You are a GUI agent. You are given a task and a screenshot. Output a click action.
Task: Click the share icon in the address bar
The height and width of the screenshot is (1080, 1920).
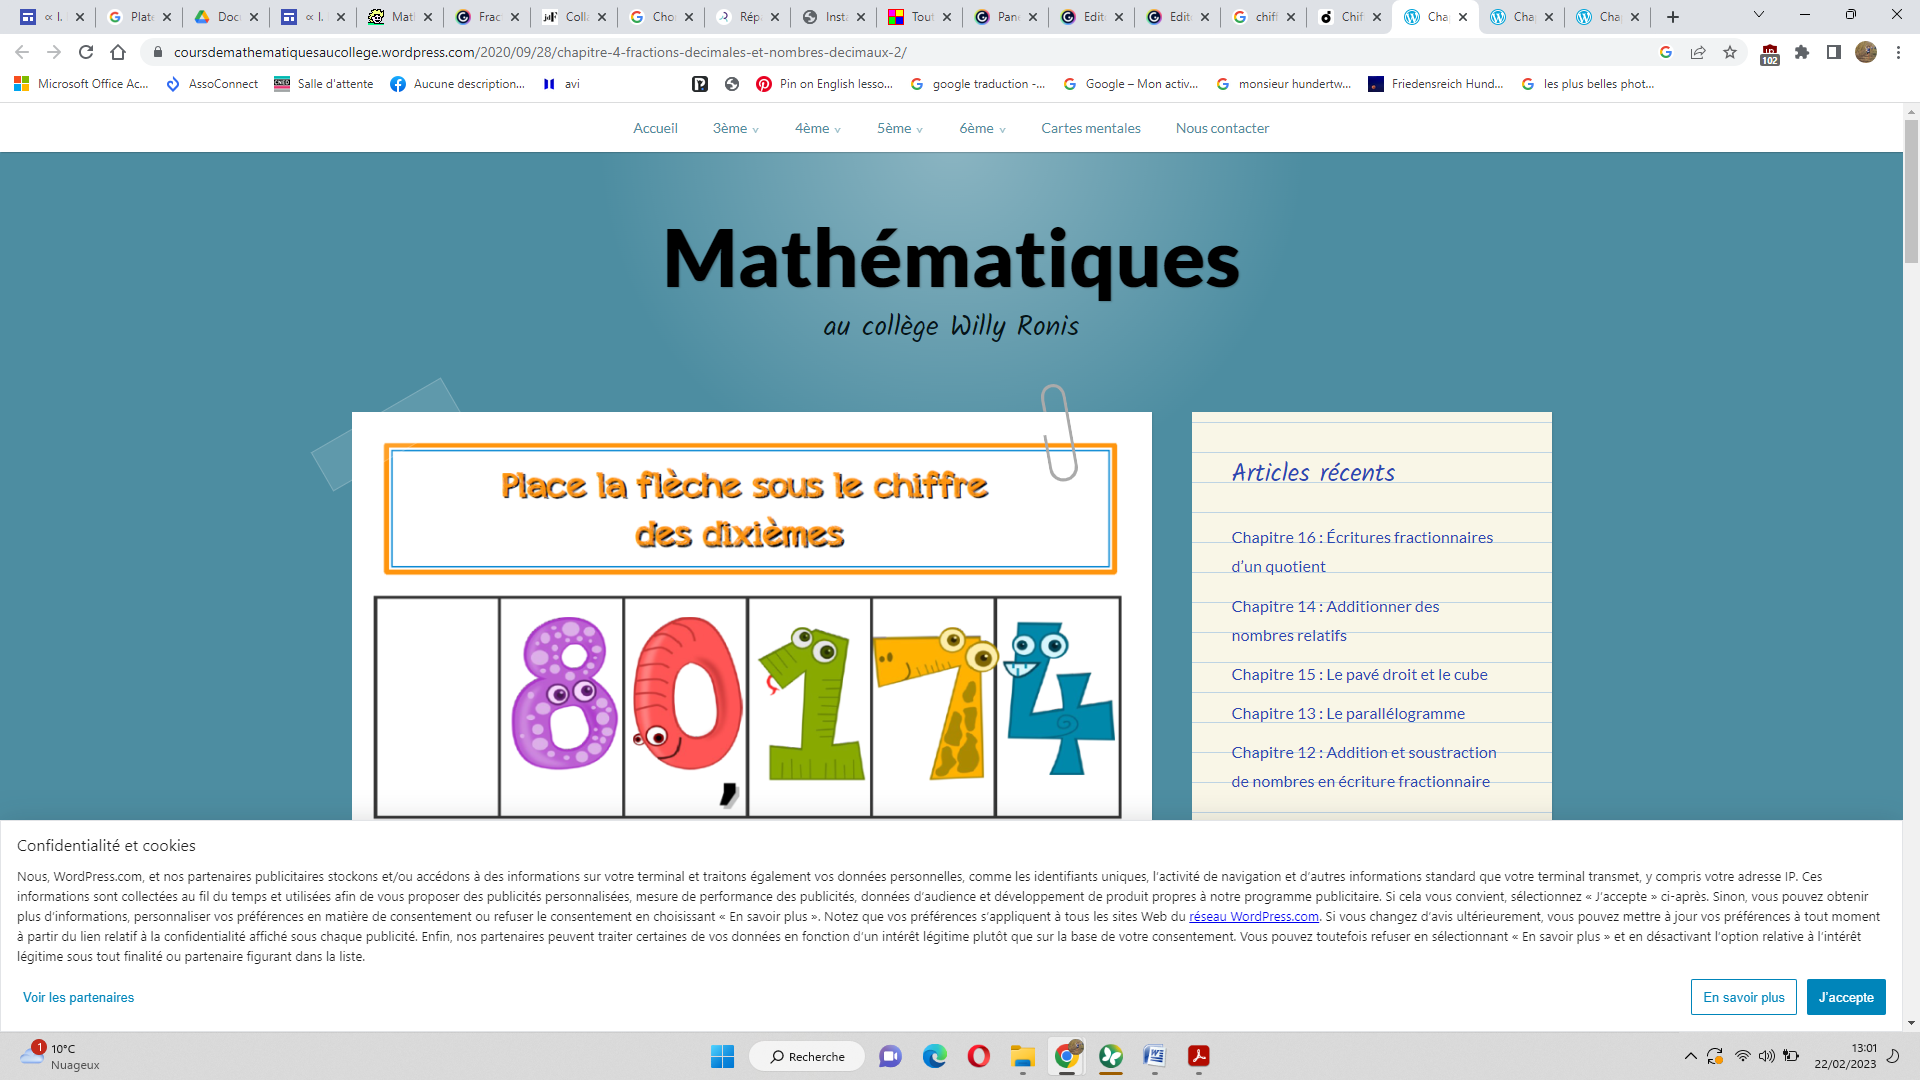1697,52
